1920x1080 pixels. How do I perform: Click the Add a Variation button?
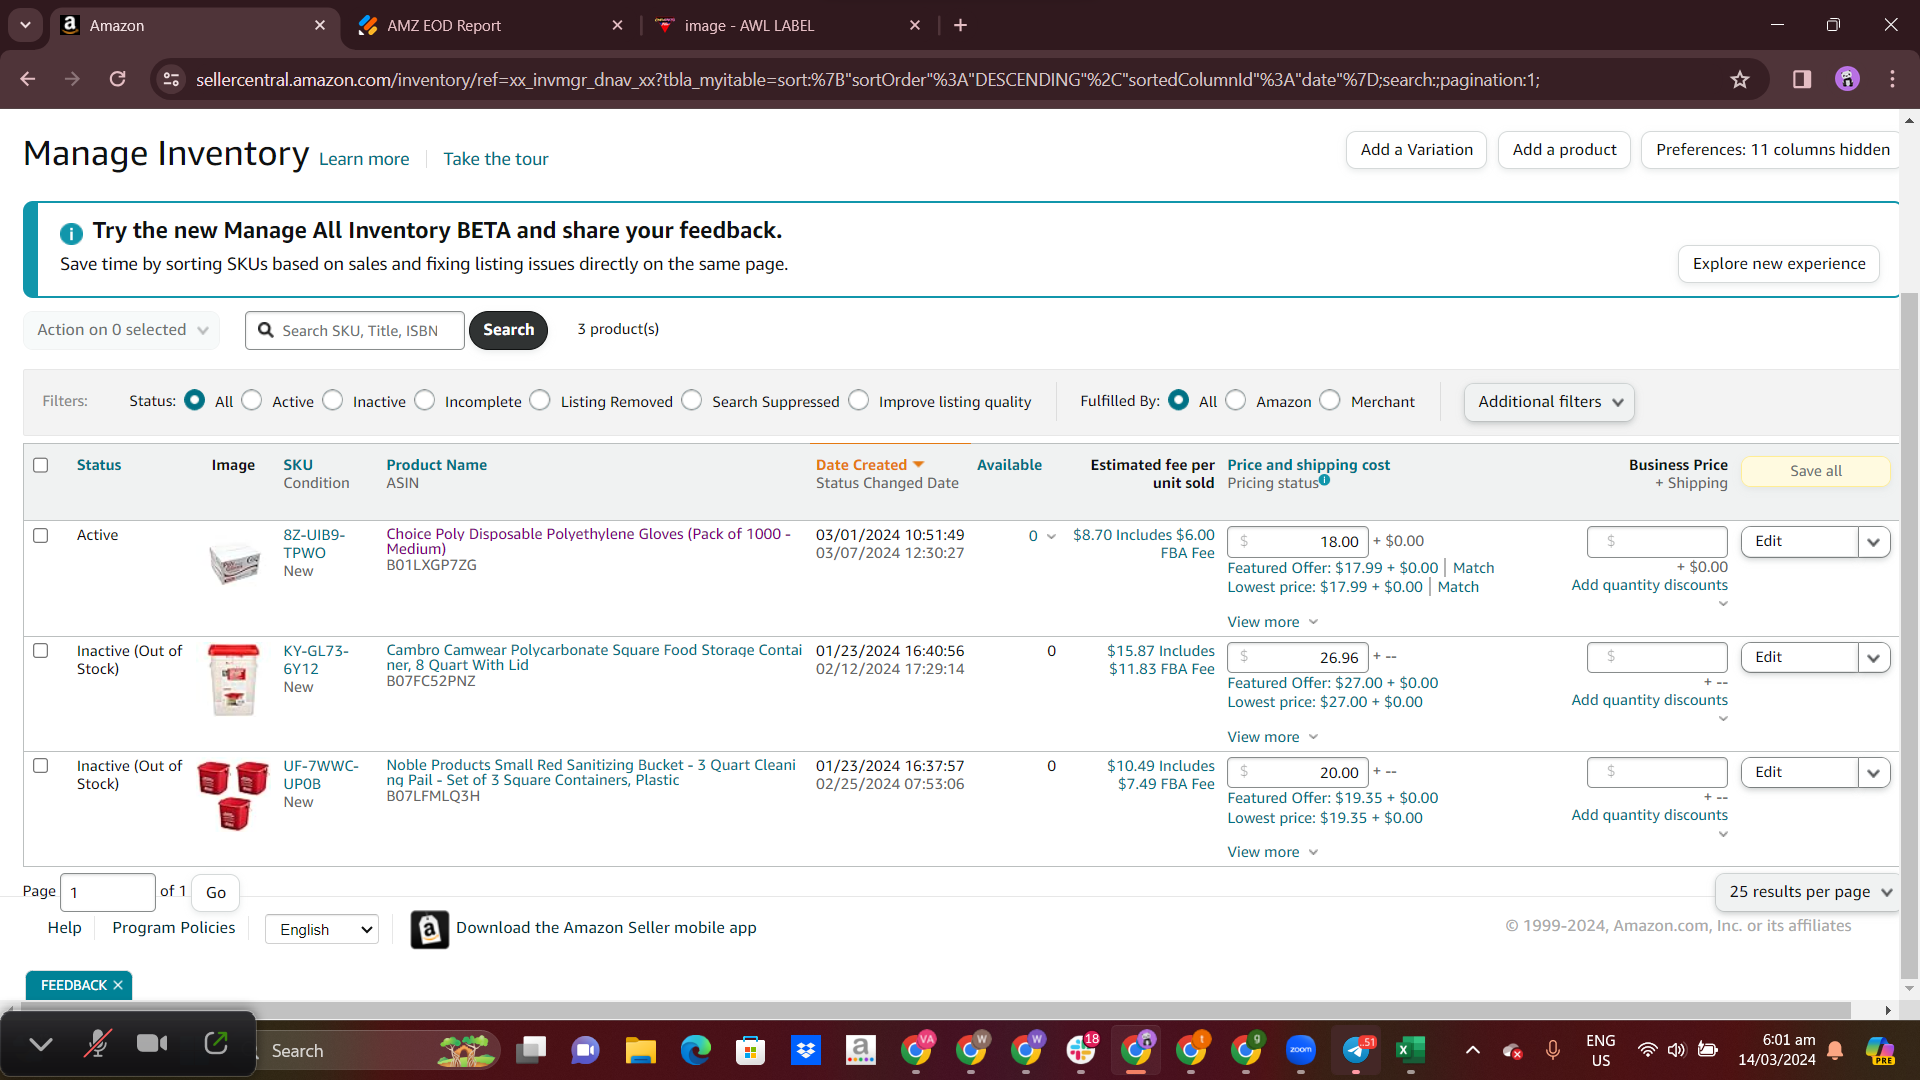pos(1416,150)
